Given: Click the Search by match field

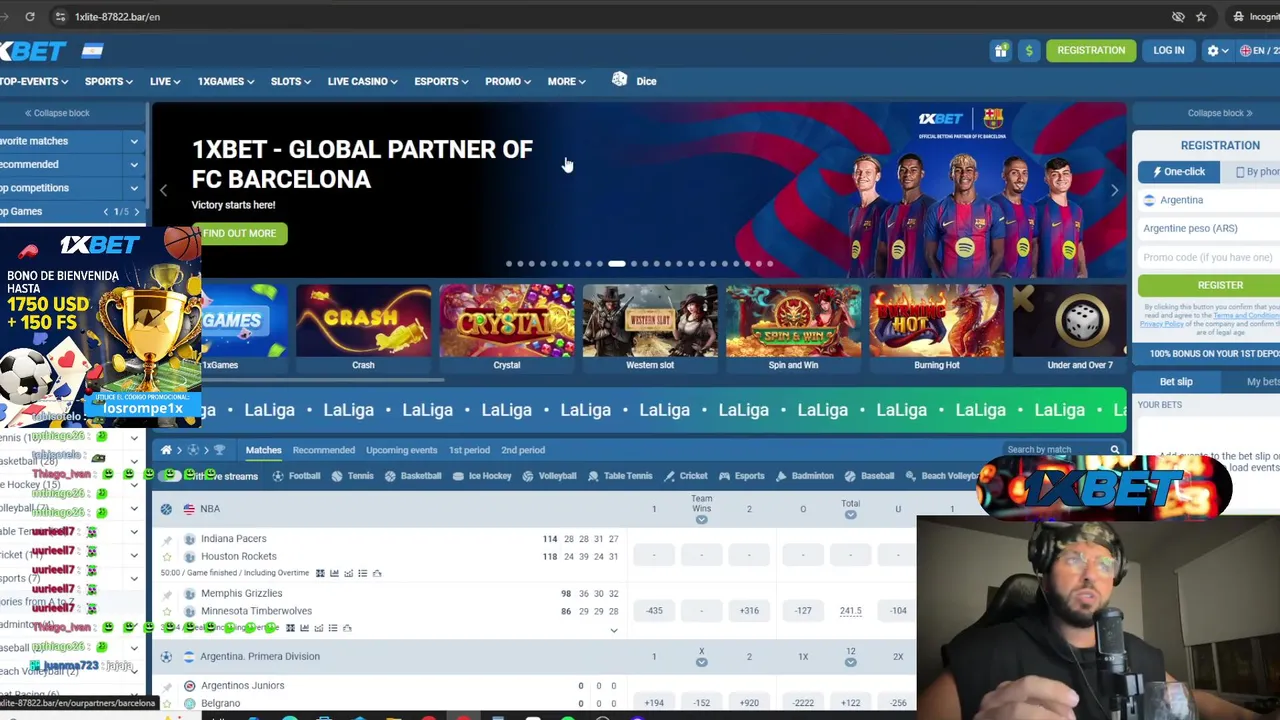Looking at the screenshot, I should click(1054, 450).
